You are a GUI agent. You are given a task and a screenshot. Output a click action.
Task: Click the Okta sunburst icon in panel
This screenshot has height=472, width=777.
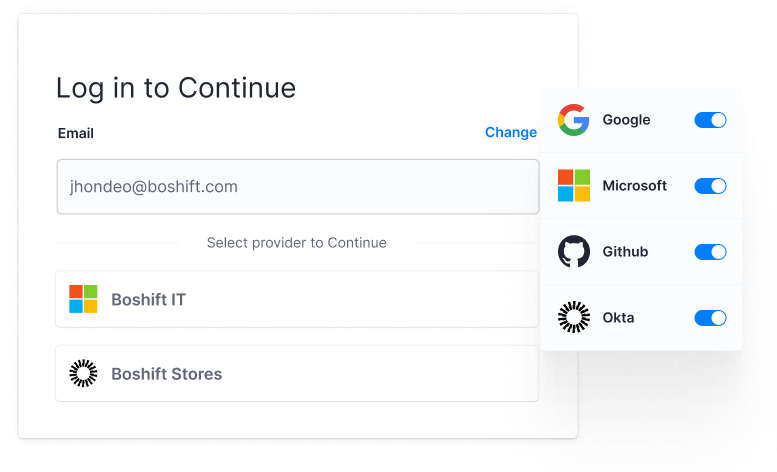click(574, 317)
